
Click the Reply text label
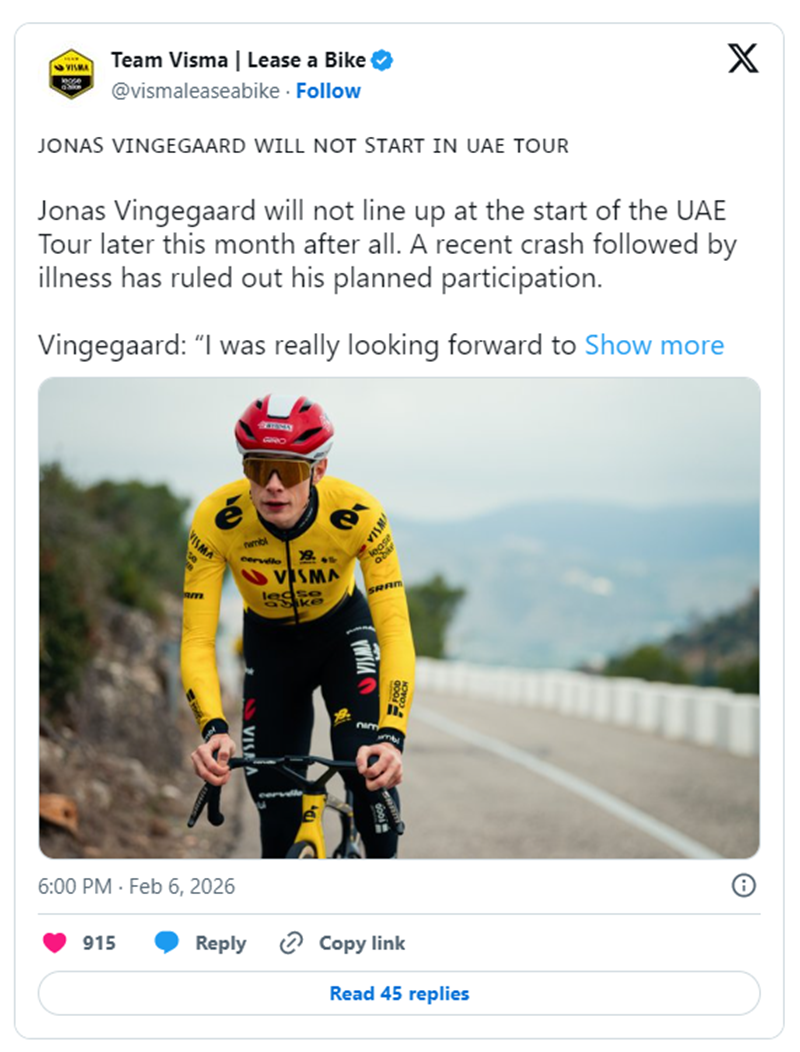click(220, 943)
